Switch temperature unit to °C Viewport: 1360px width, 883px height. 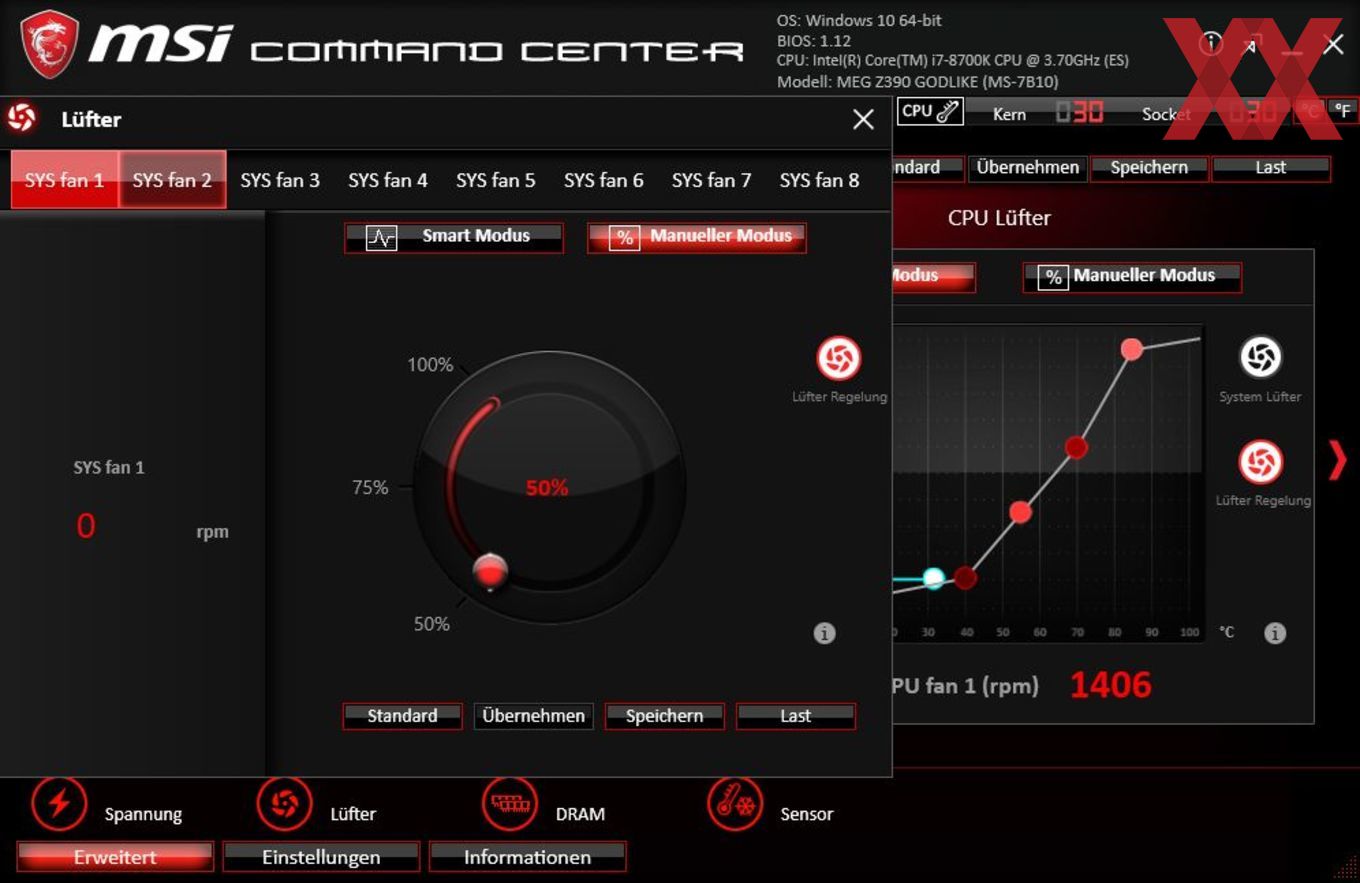pyautogui.click(x=1308, y=111)
